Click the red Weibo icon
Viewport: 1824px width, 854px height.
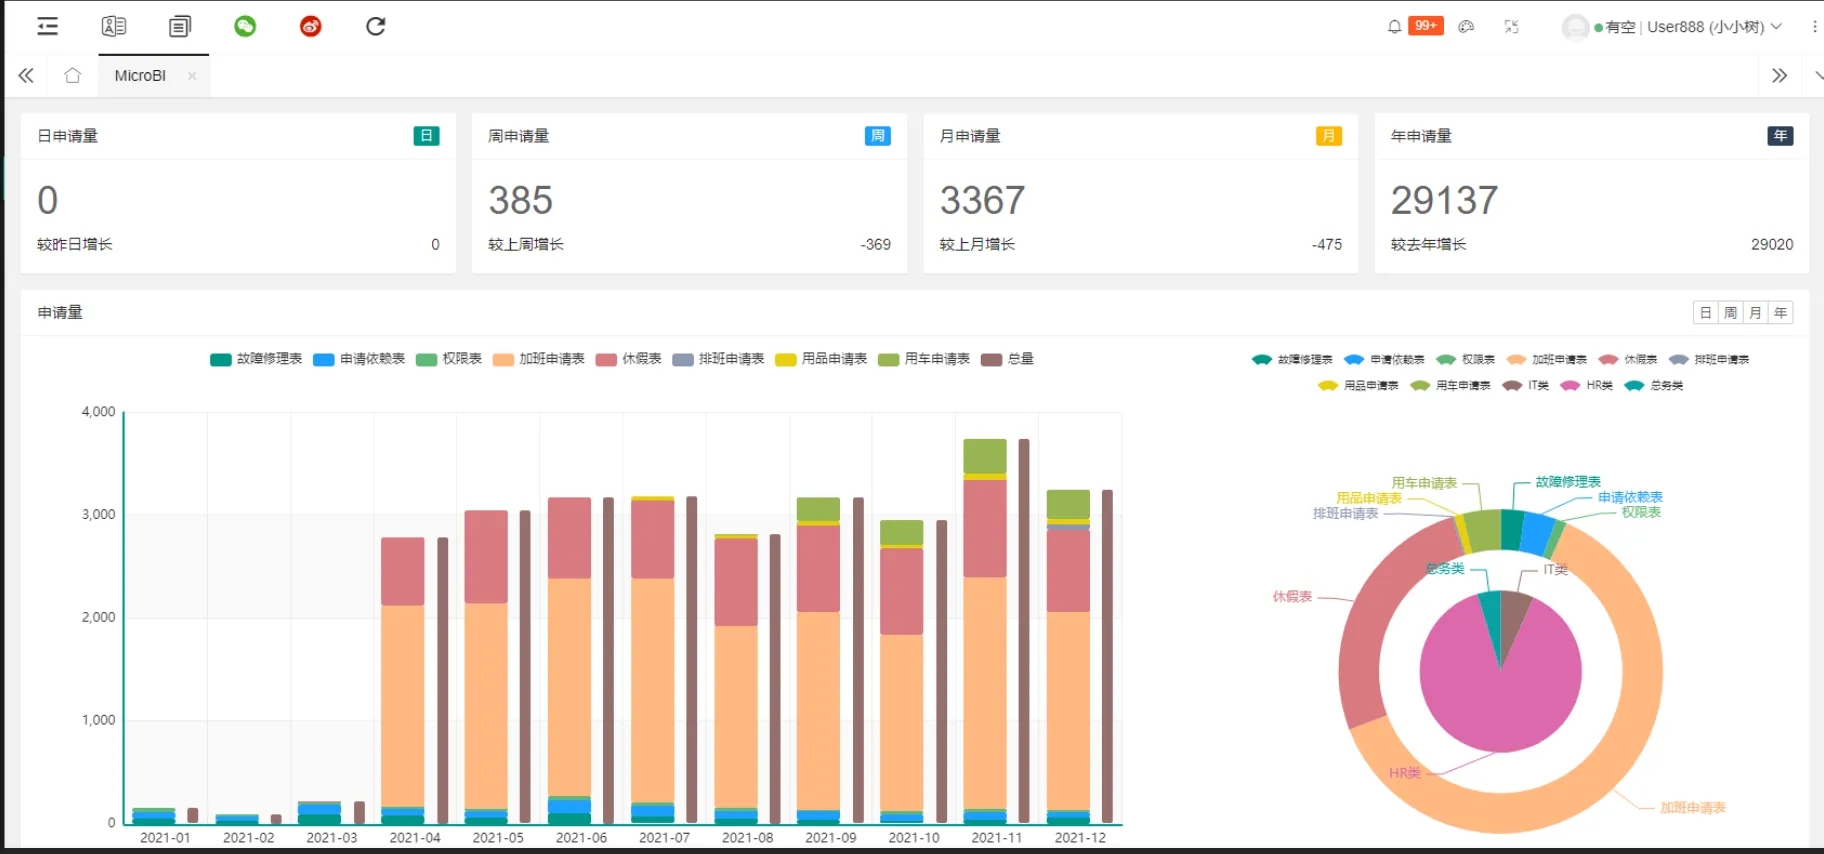(x=311, y=27)
